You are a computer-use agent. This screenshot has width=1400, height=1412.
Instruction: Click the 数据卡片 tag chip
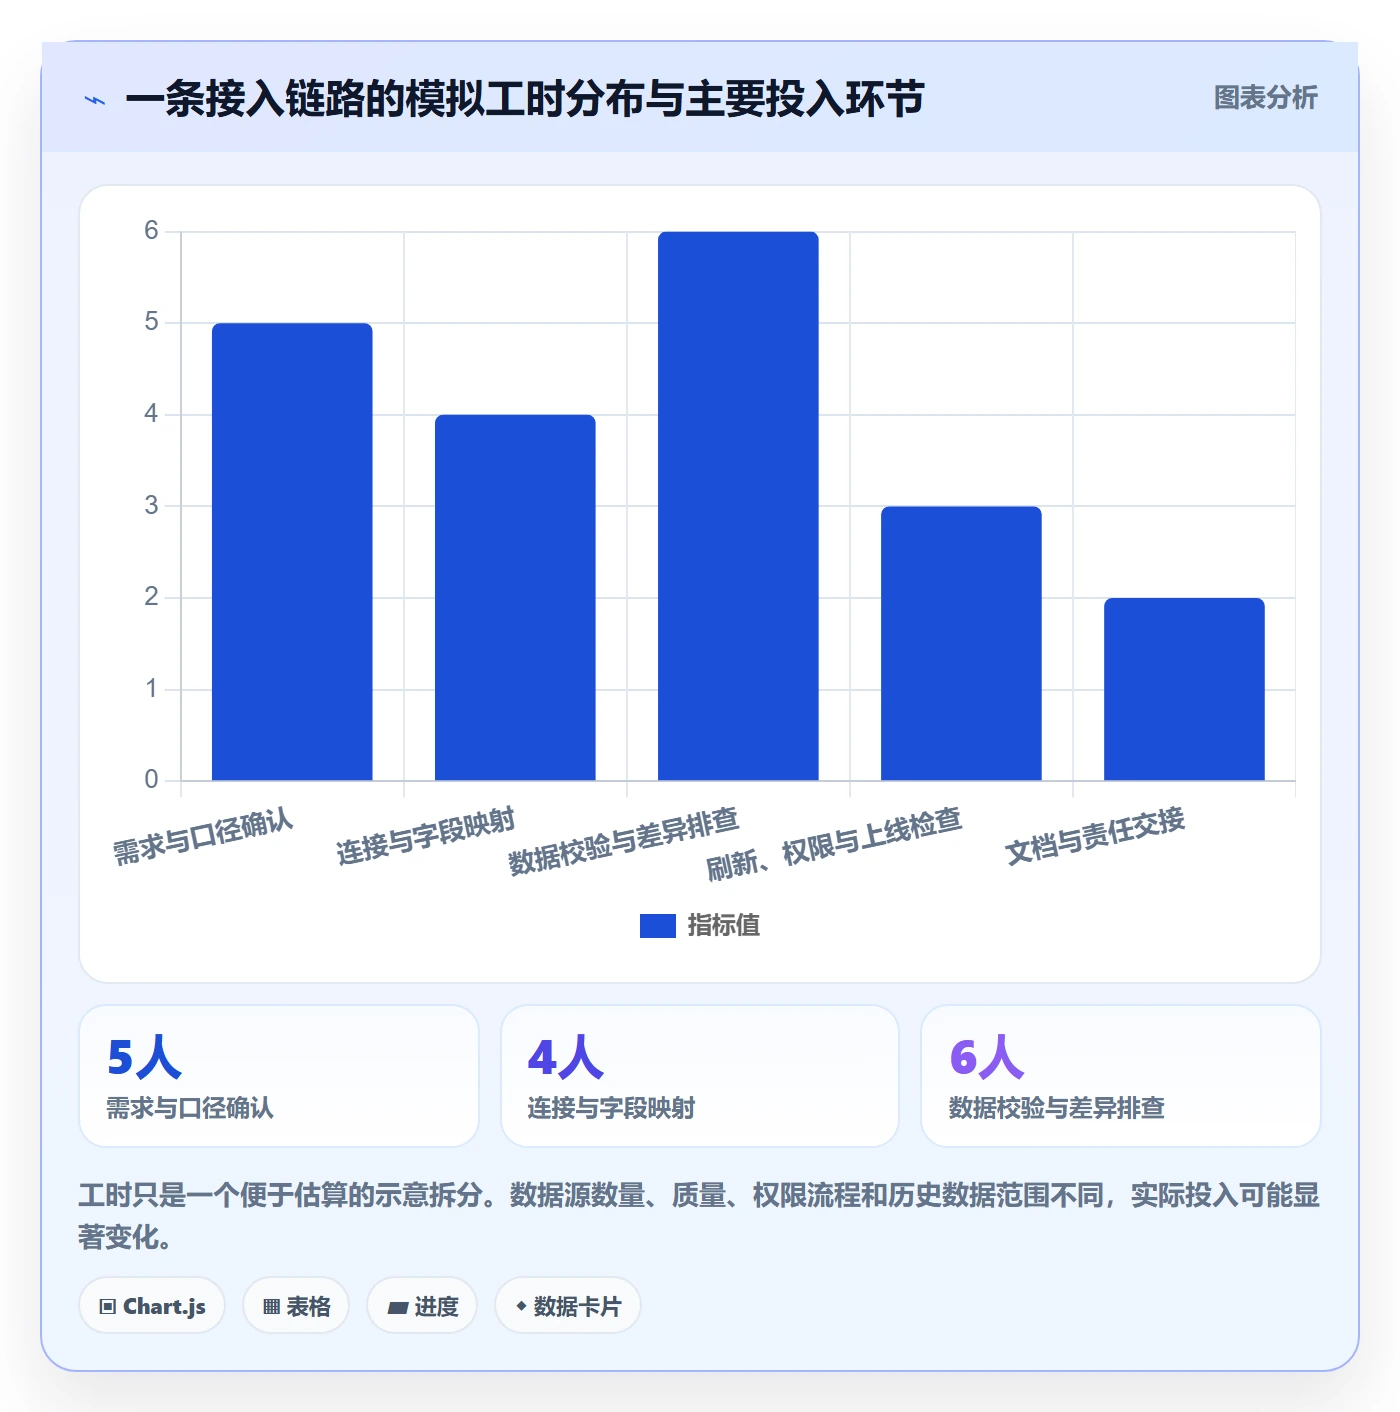coord(568,1306)
